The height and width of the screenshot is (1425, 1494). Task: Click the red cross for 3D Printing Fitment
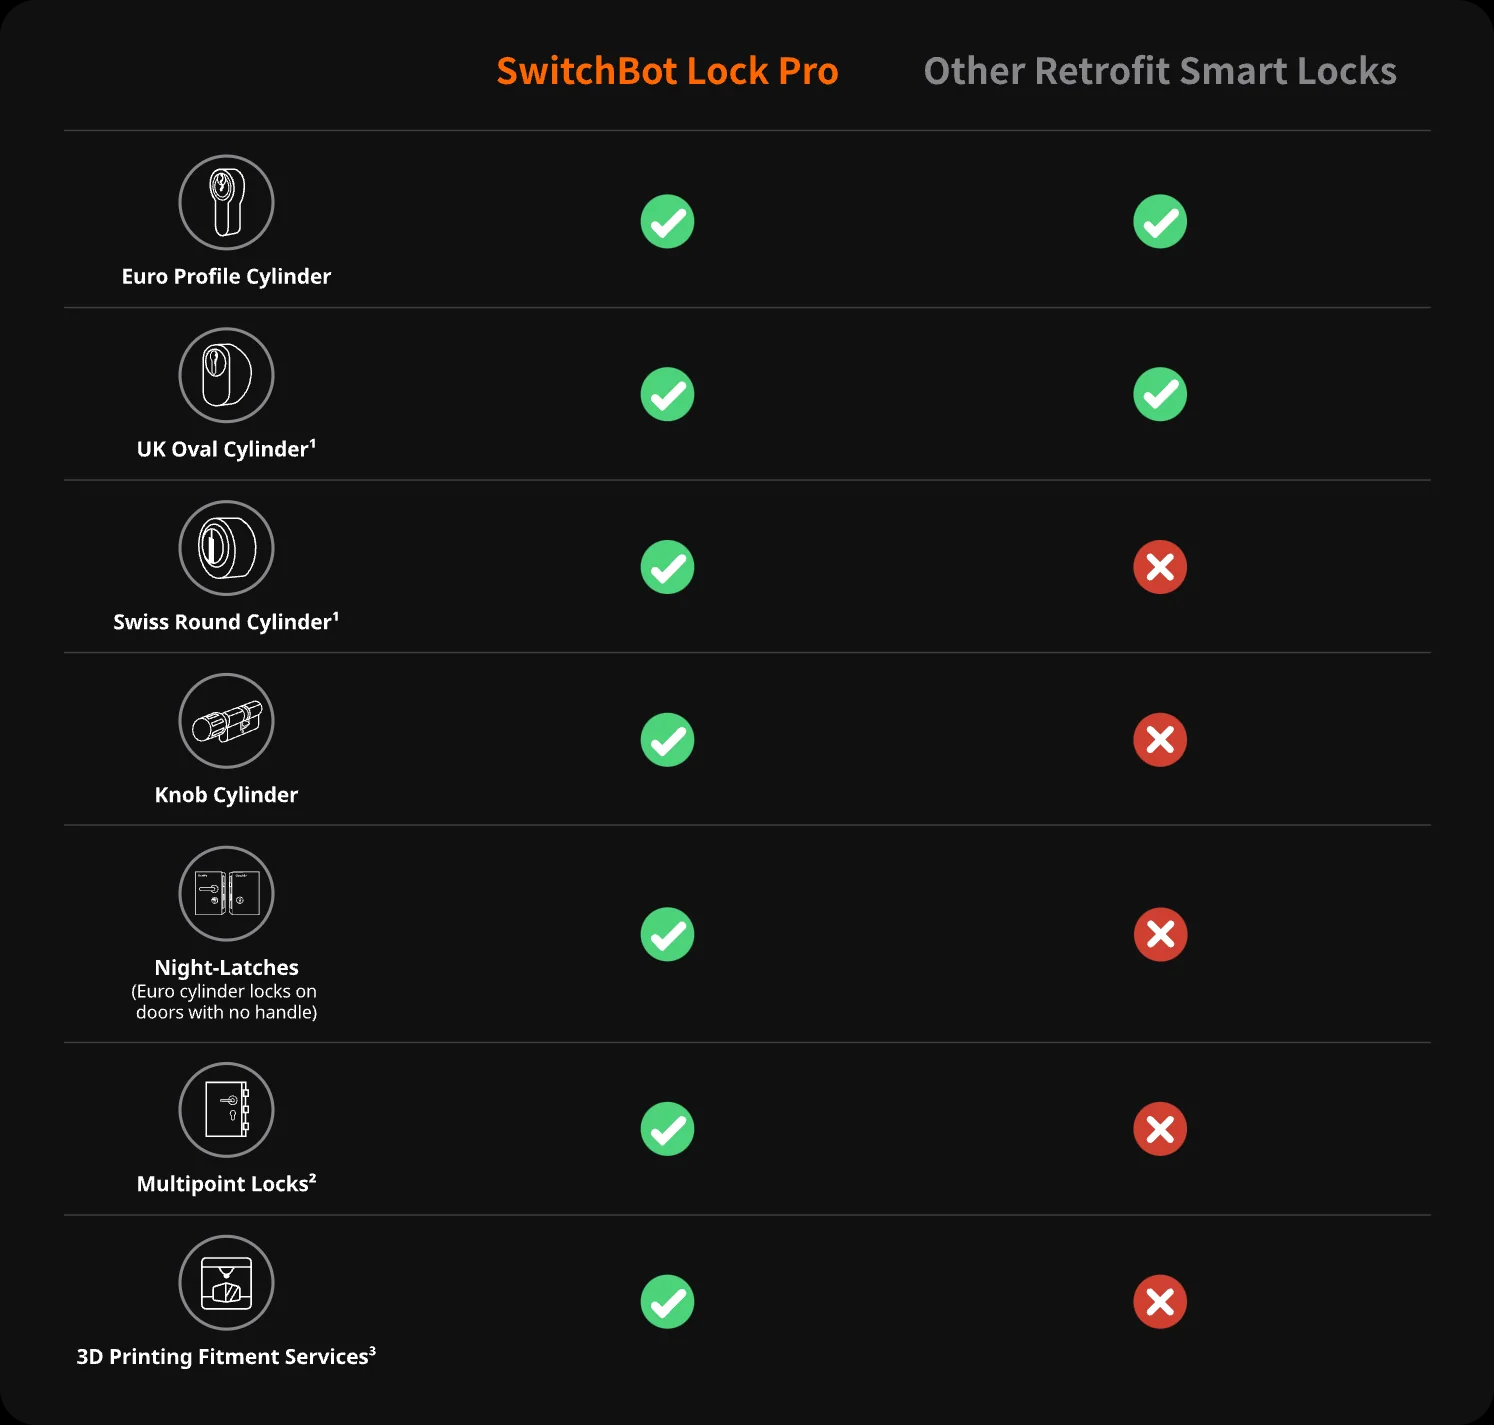pos(1160,1302)
